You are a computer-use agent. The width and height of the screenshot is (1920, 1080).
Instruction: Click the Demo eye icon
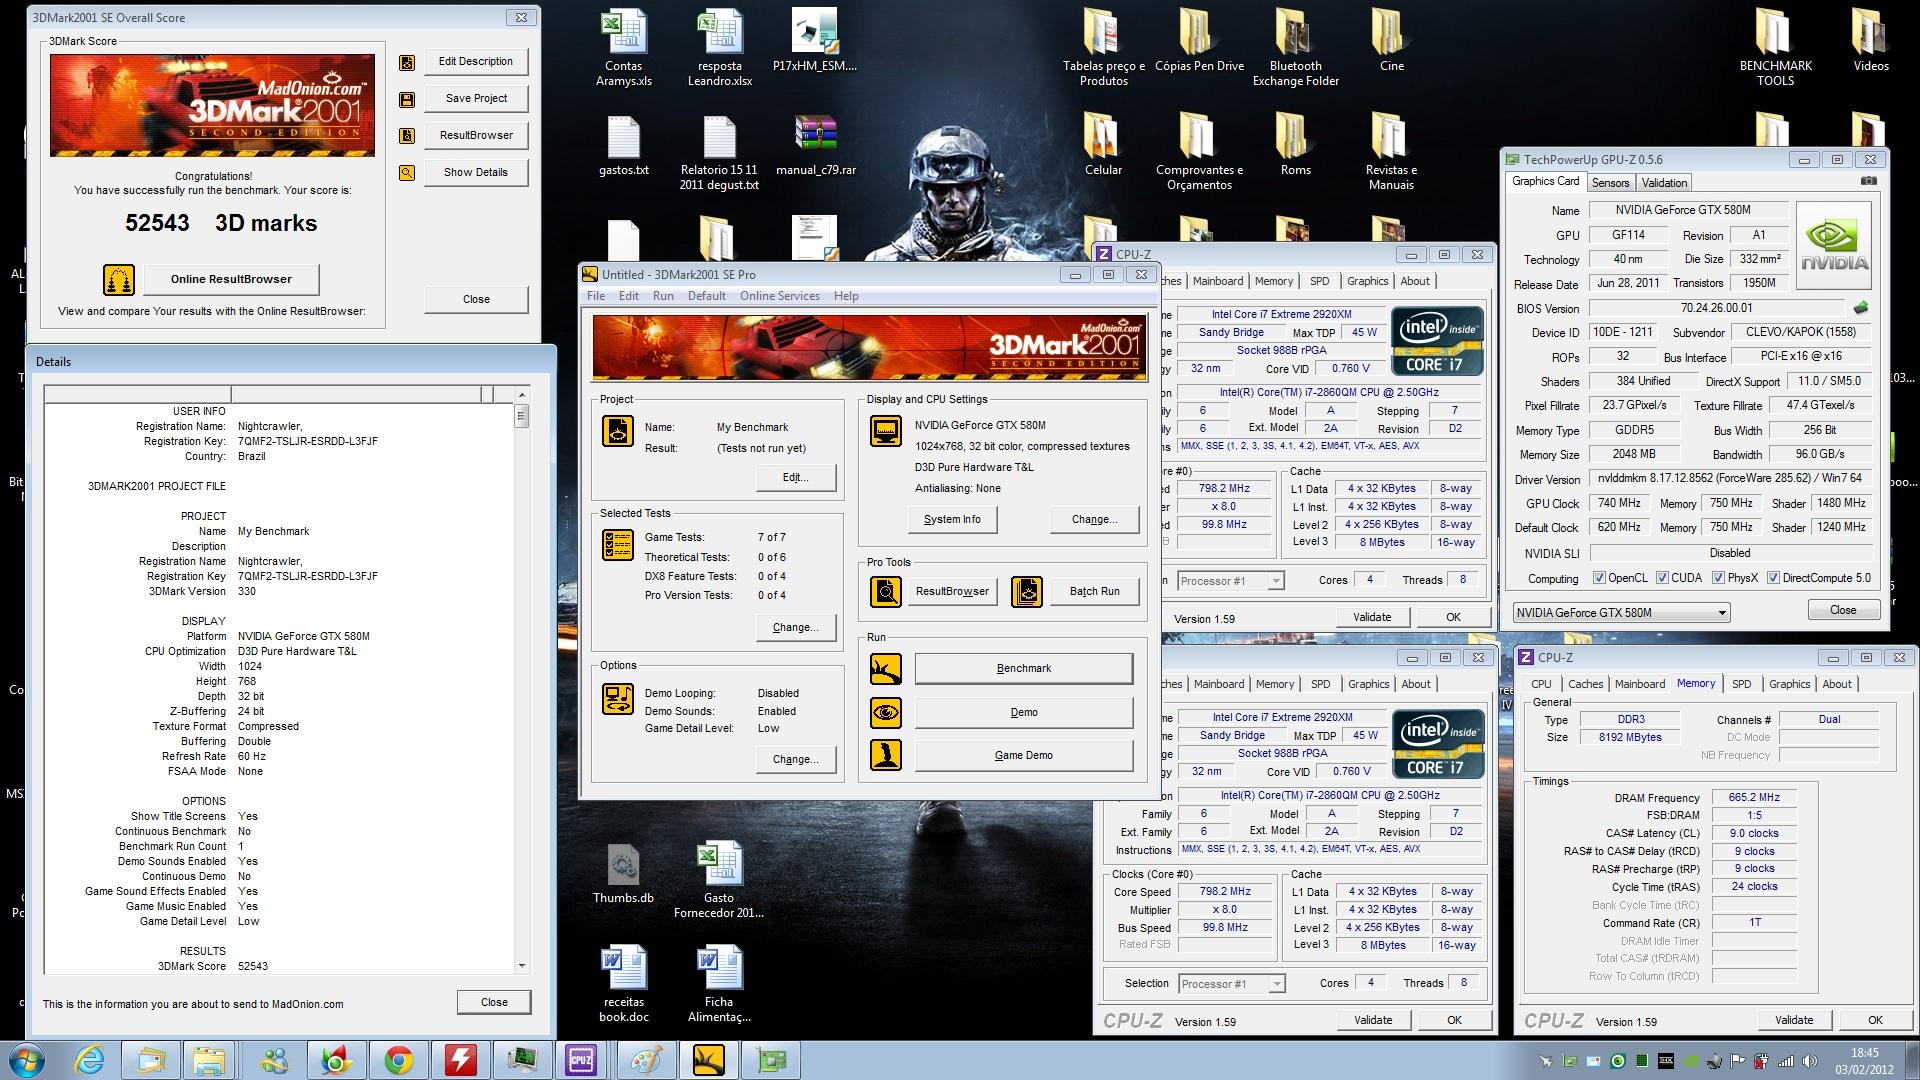tap(886, 713)
